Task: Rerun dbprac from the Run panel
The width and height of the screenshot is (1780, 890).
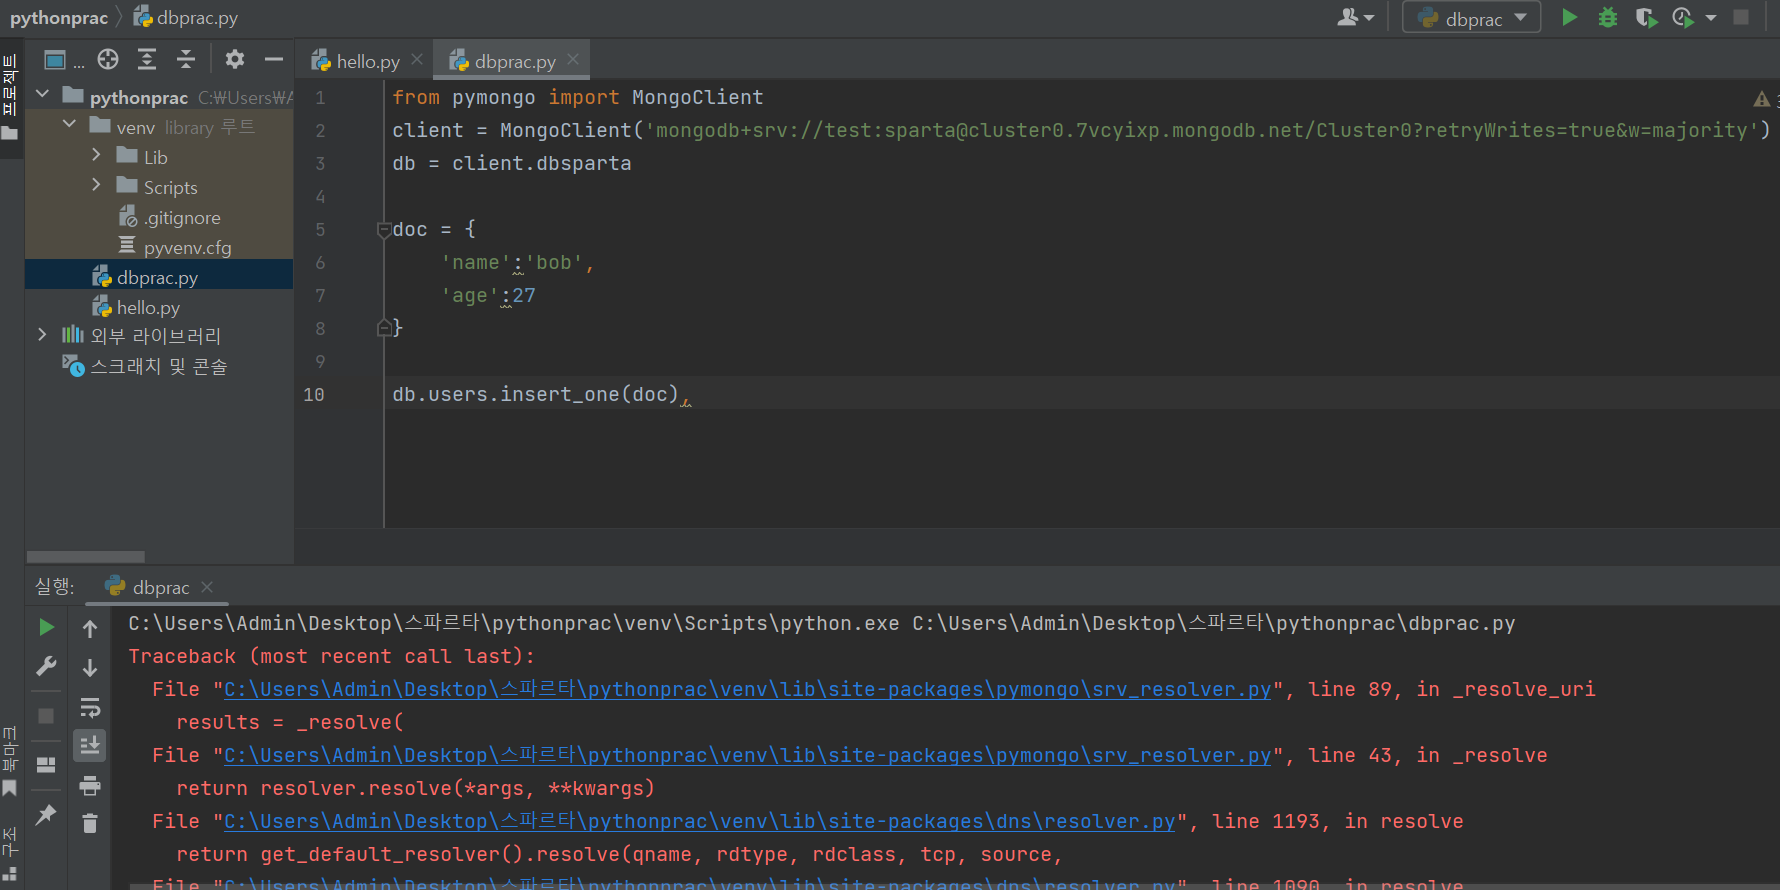Action: 46,627
